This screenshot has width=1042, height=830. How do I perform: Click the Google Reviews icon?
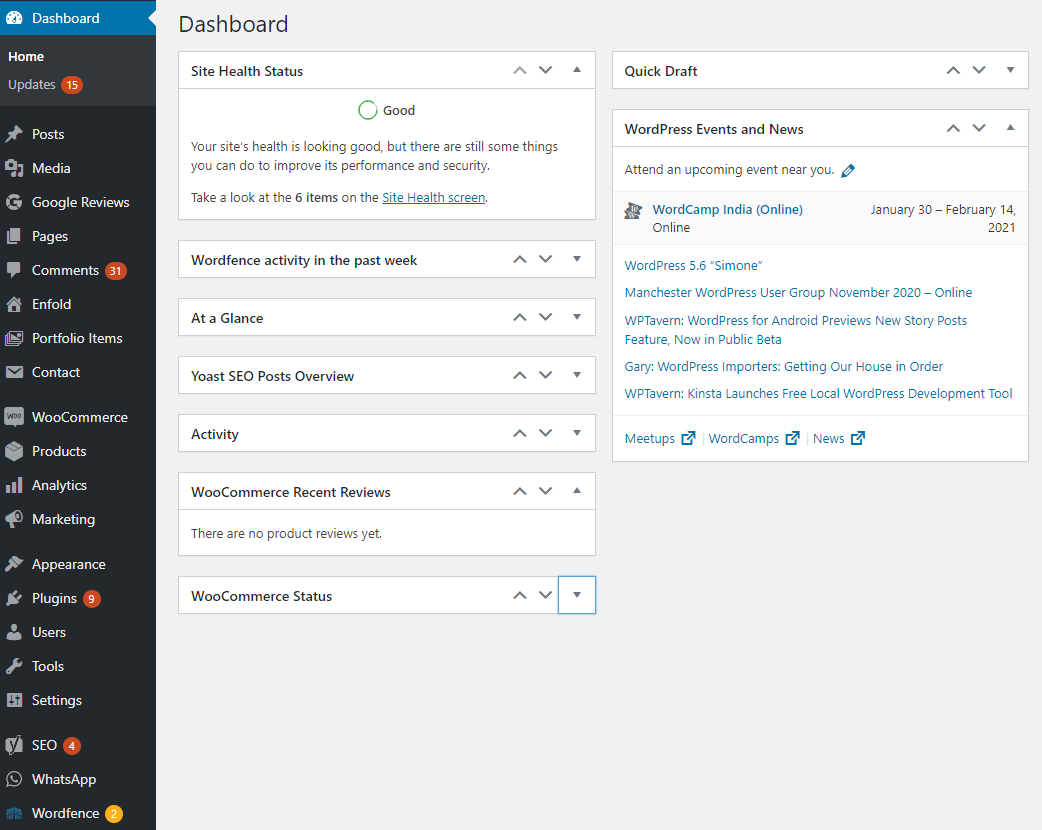(14, 202)
